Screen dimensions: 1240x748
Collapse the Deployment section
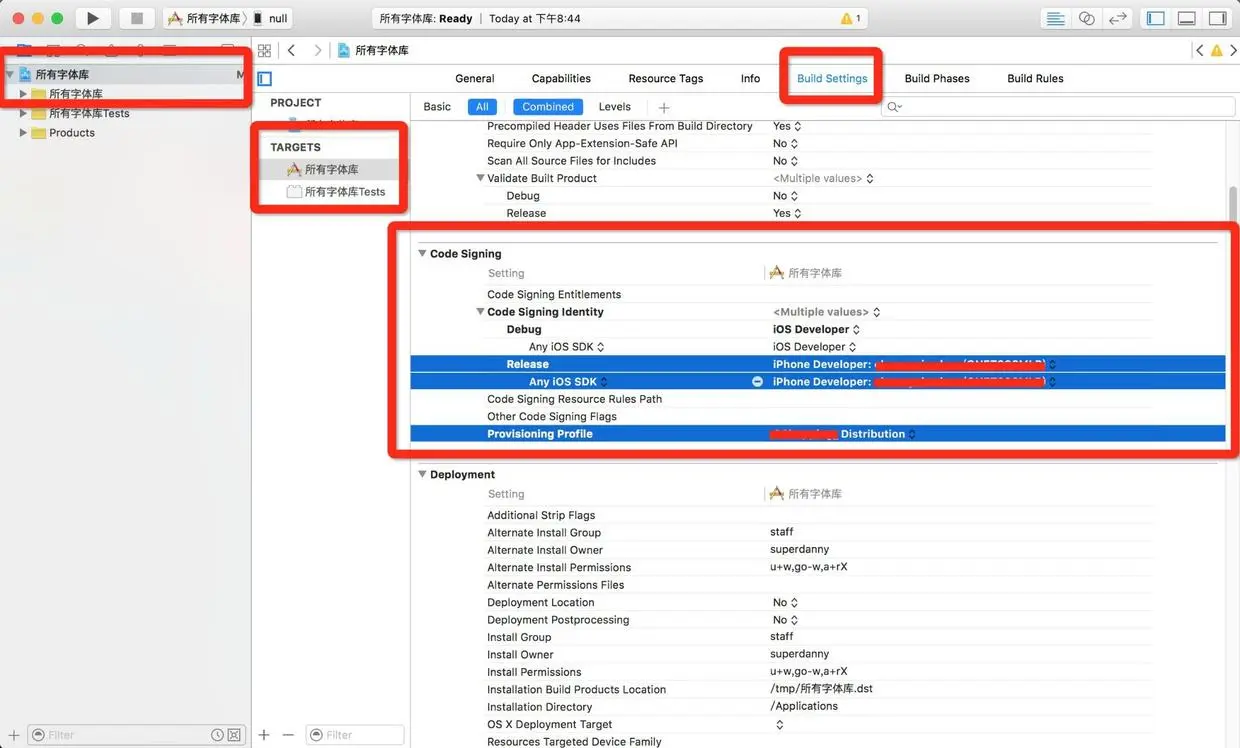(422, 475)
